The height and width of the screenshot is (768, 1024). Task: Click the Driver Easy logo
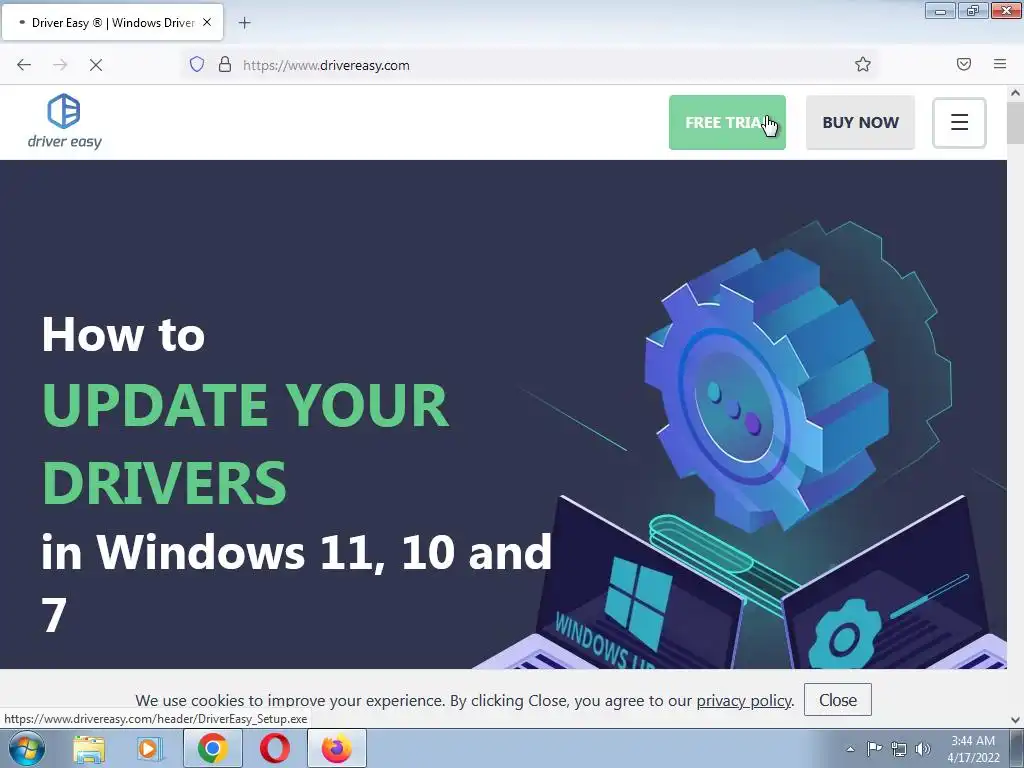pos(65,121)
